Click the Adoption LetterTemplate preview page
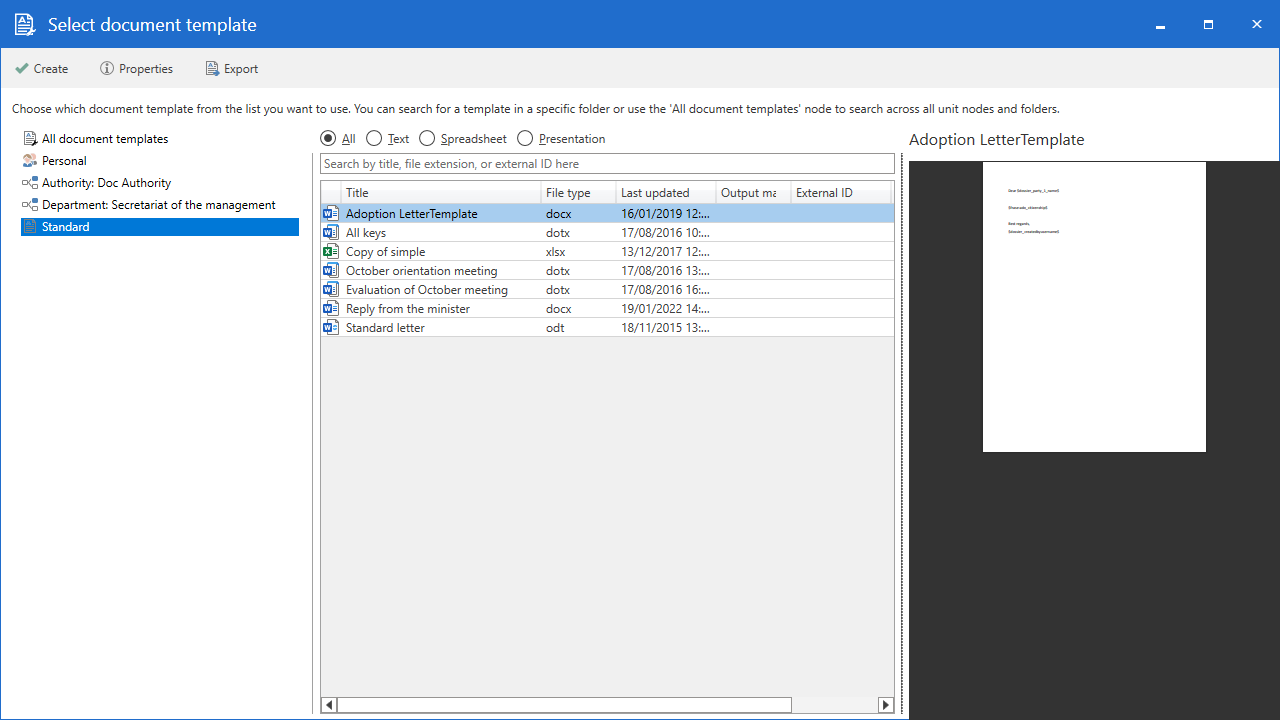Viewport: 1280px width, 720px height. (1094, 307)
